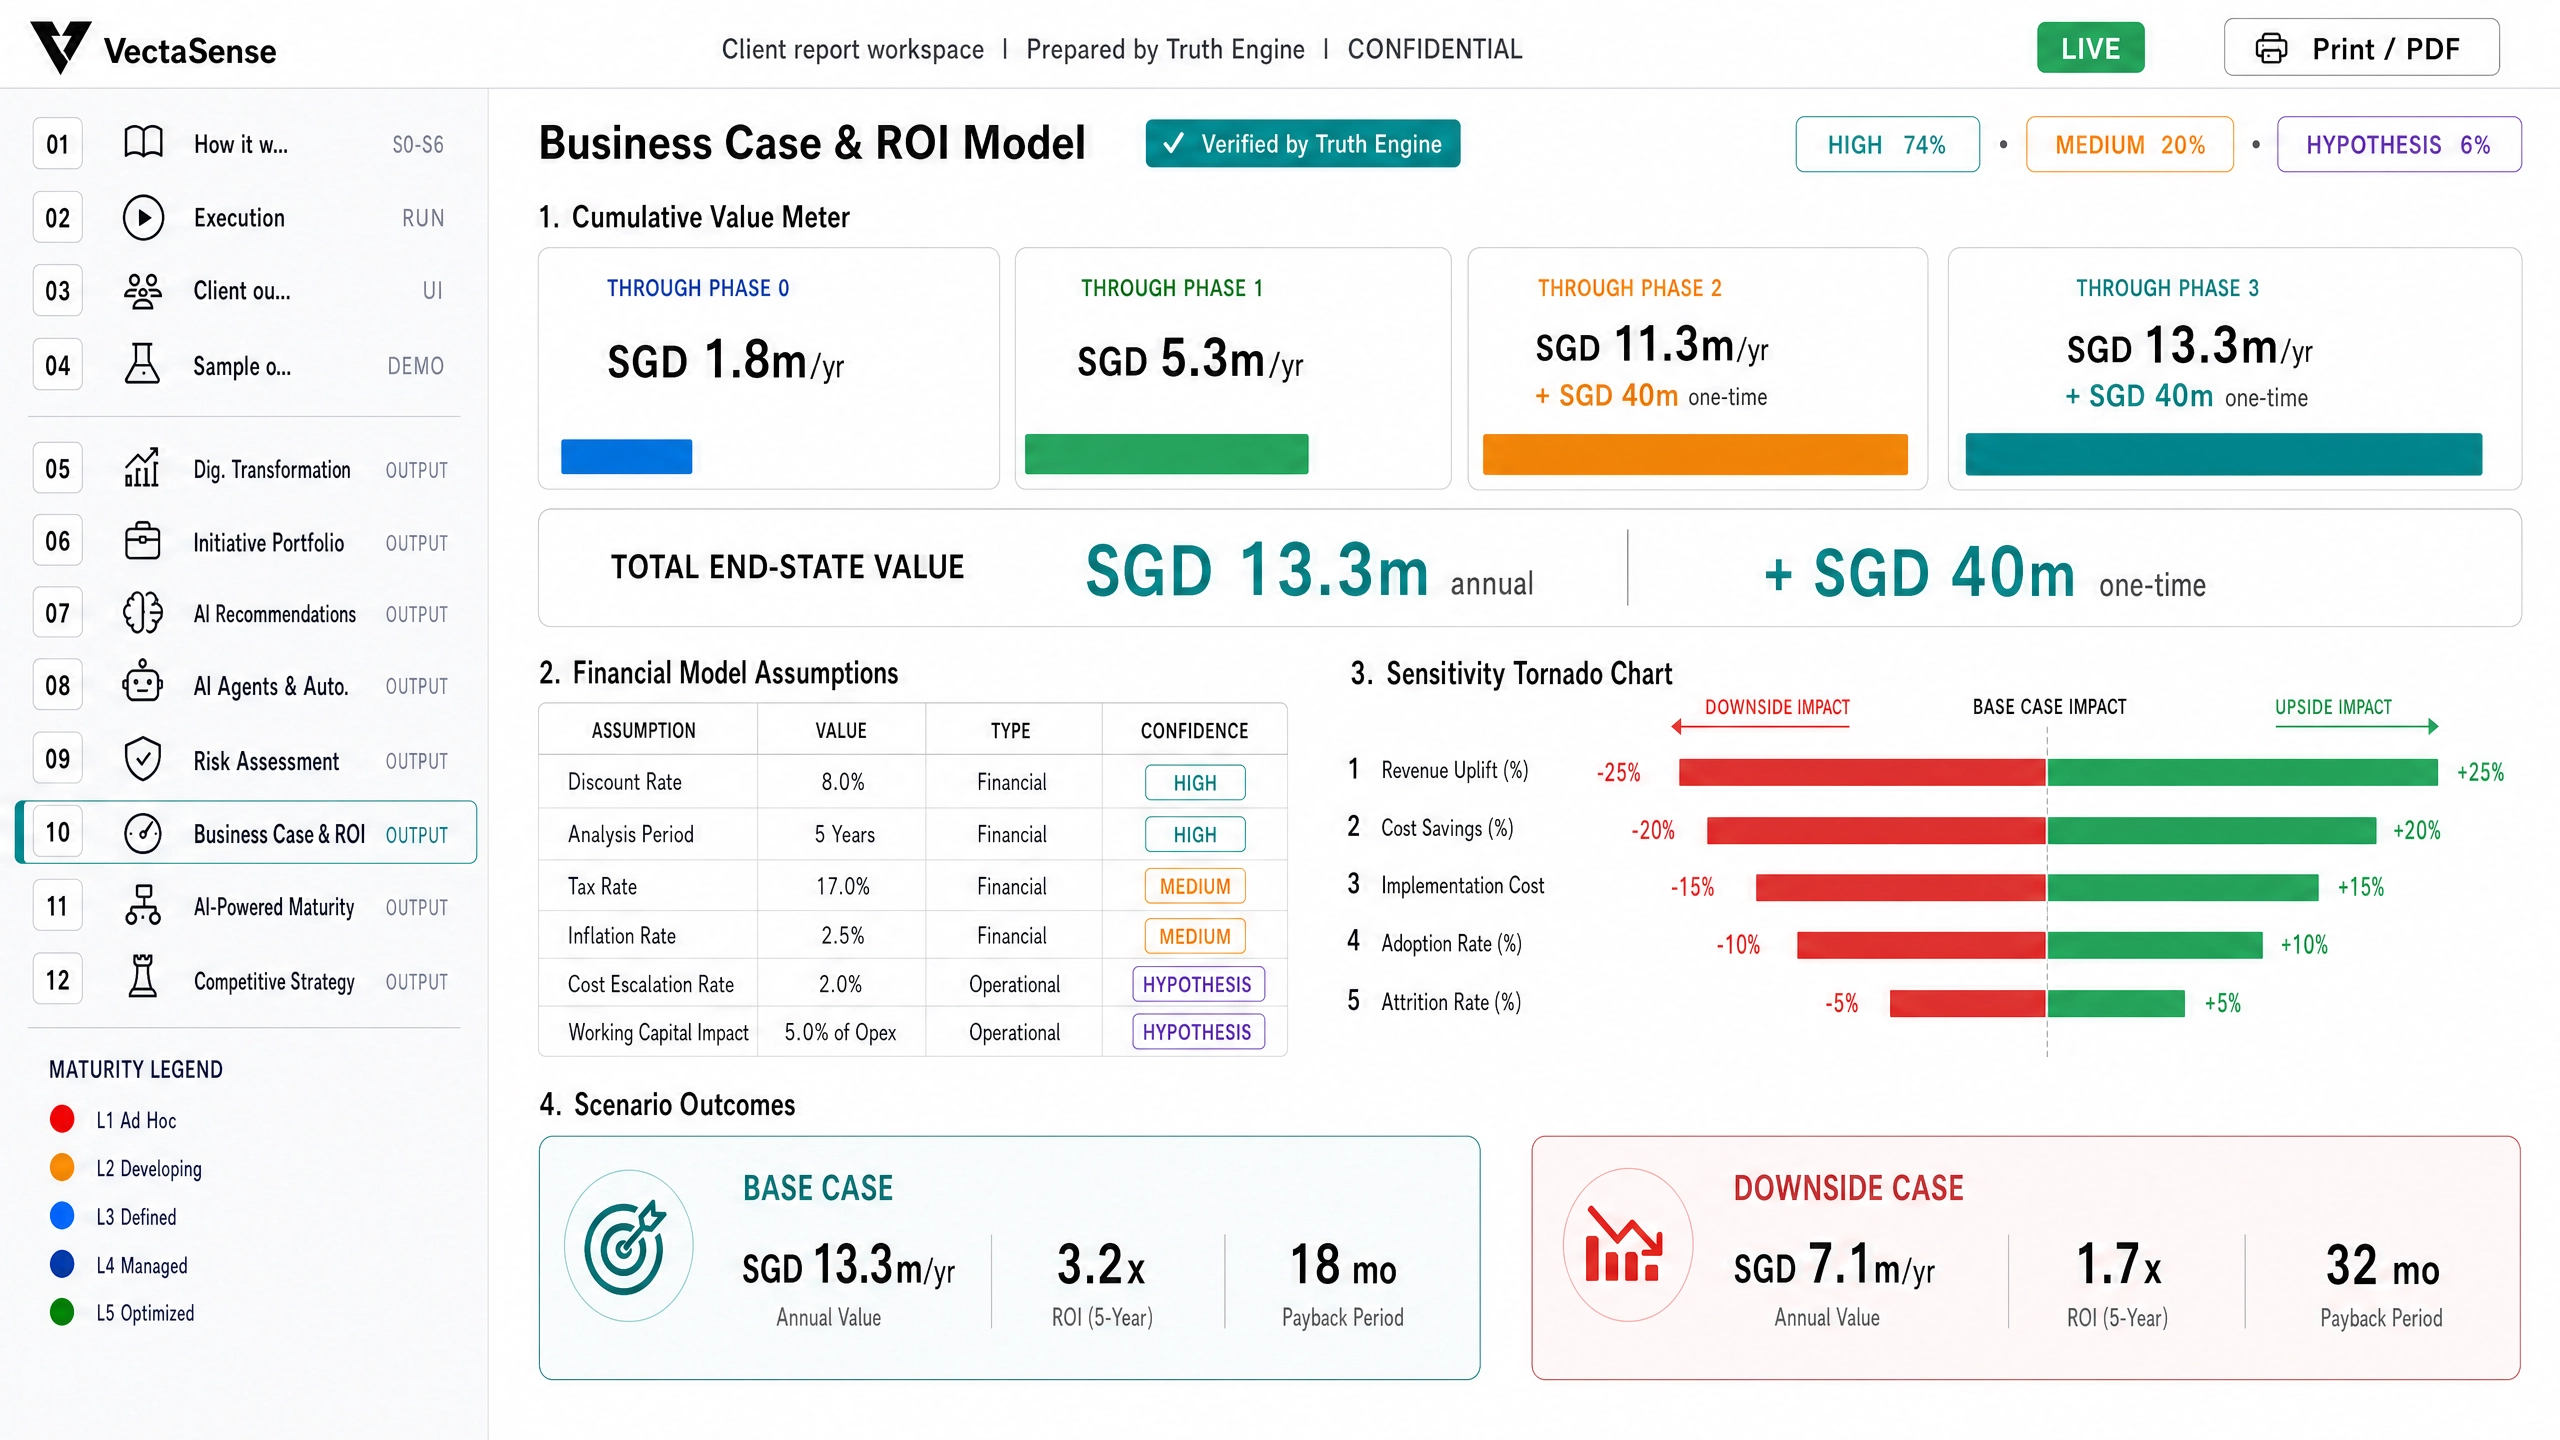Click the HIGH 74% confidence chip
The width and height of the screenshot is (2560, 1440).
click(1887, 144)
